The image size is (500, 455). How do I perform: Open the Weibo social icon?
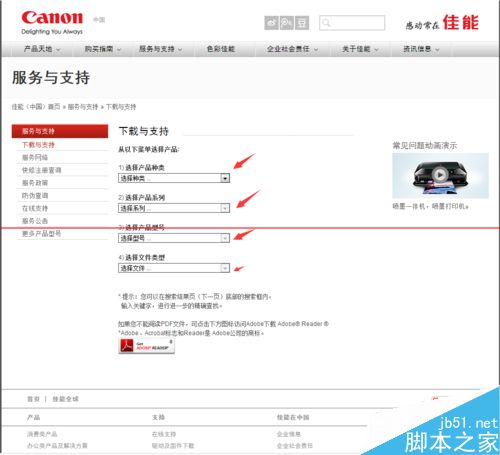[x=271, y=23]
